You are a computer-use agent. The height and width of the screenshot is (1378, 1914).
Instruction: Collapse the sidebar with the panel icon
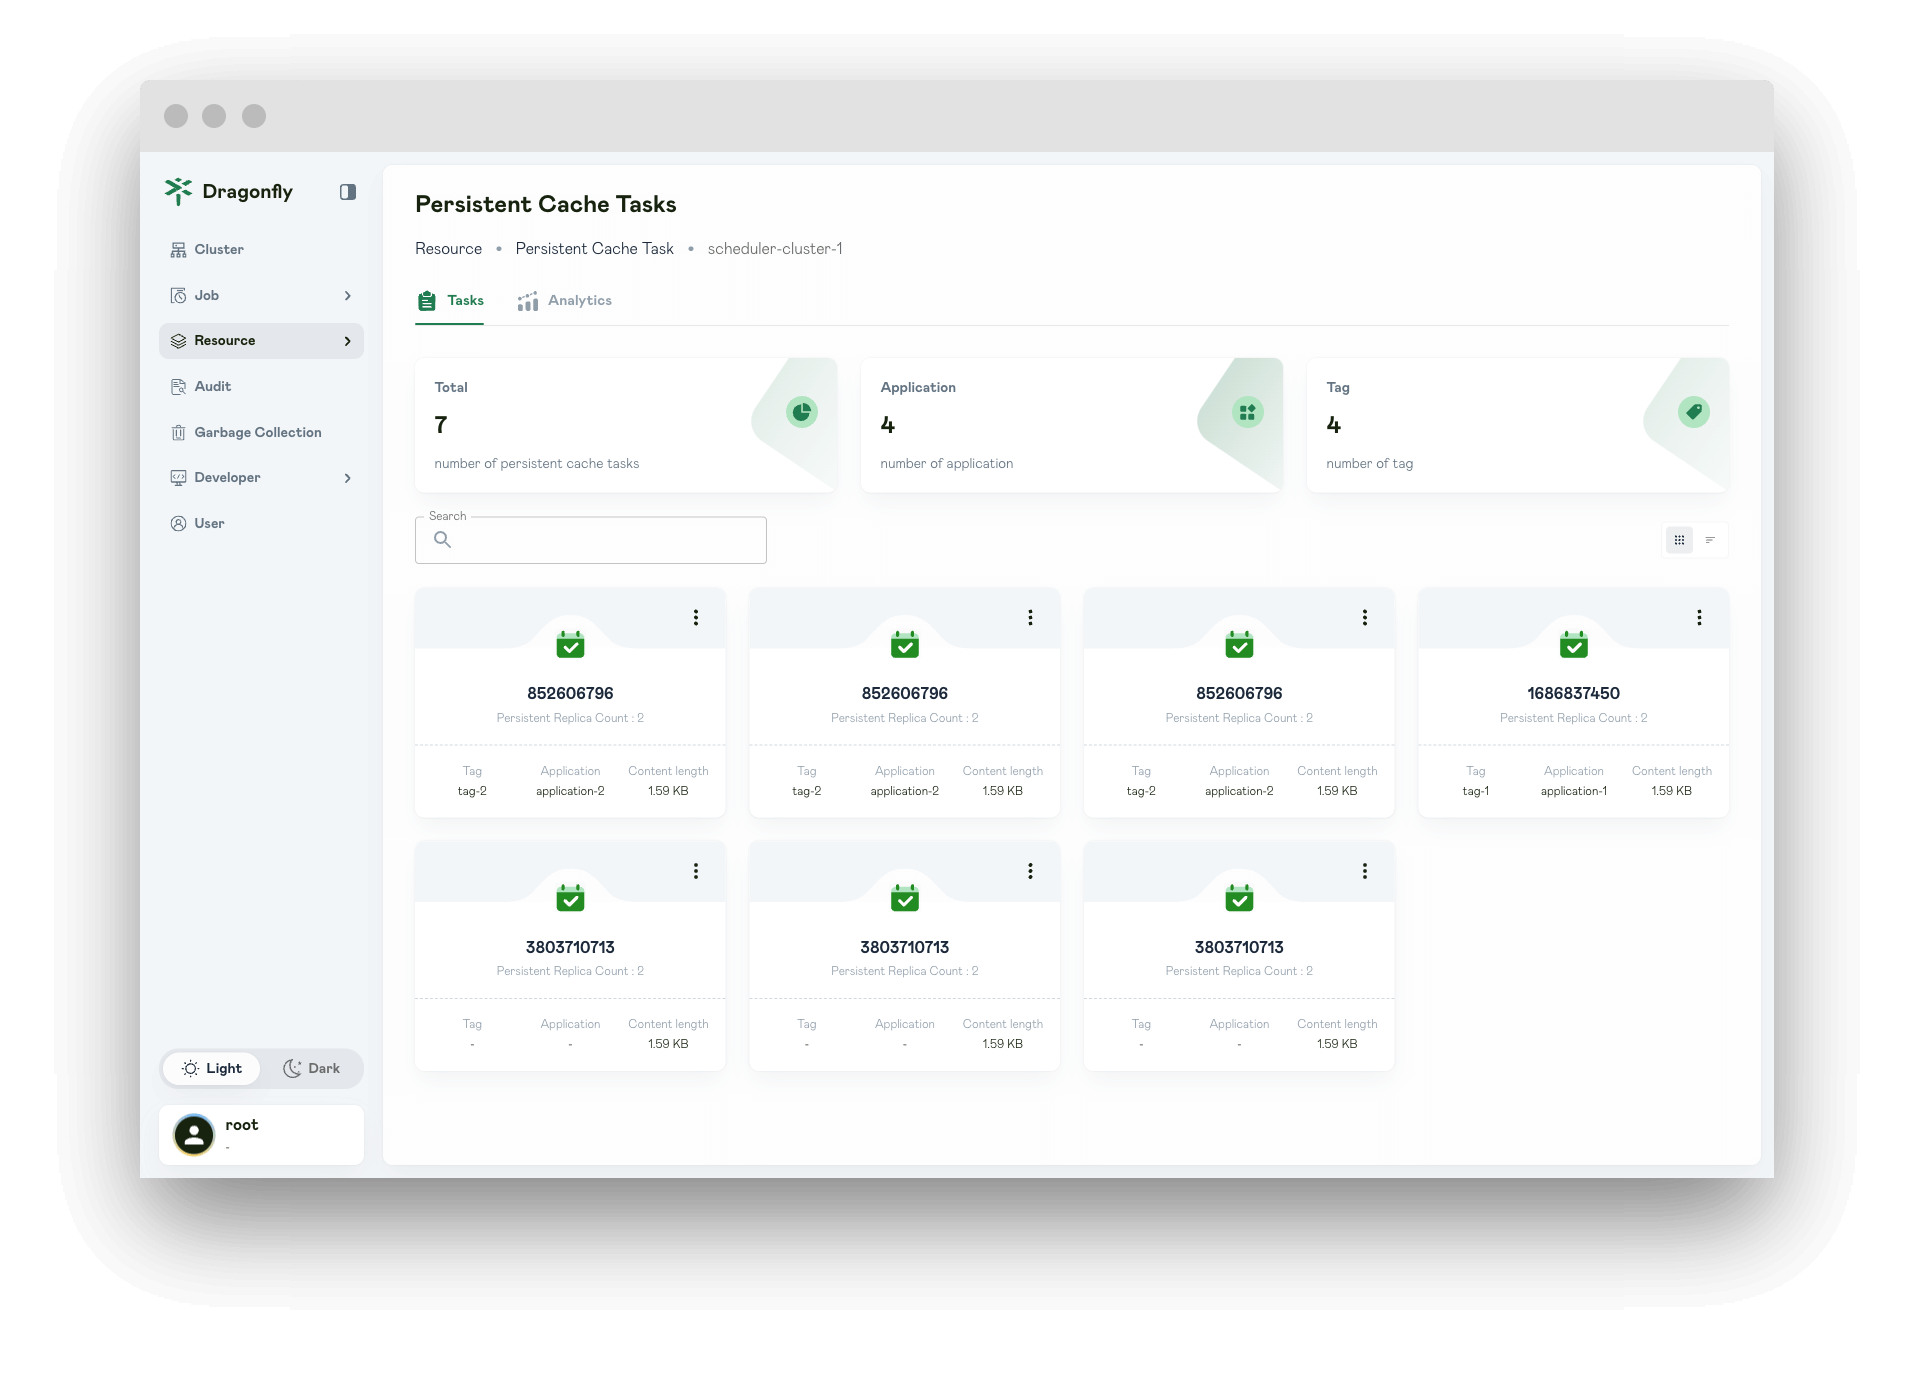pyautogui.click(x=347, y=192)
